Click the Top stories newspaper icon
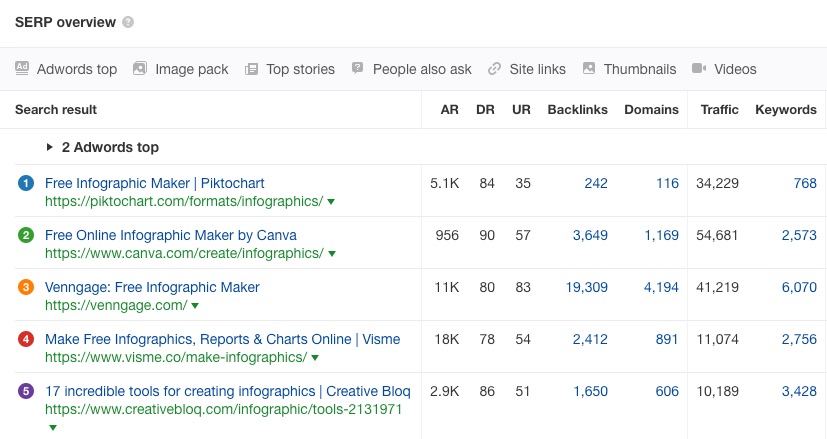Viewport: 827px width, 439px height. 252,69
